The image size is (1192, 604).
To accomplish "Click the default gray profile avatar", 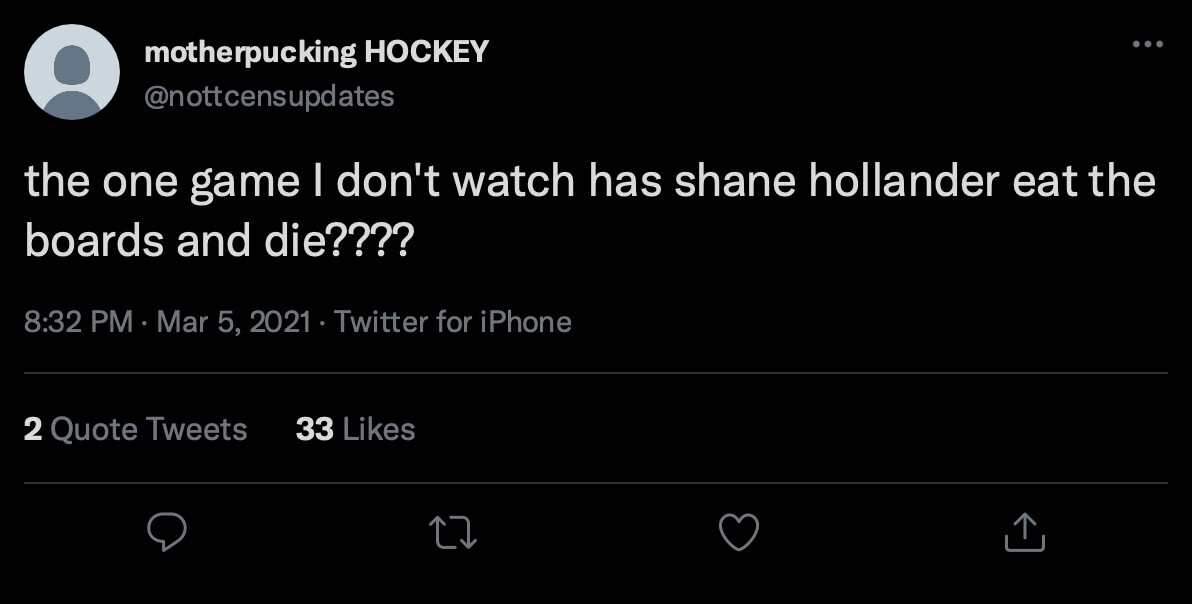I will pyautogui.click(x=72, y=72).
